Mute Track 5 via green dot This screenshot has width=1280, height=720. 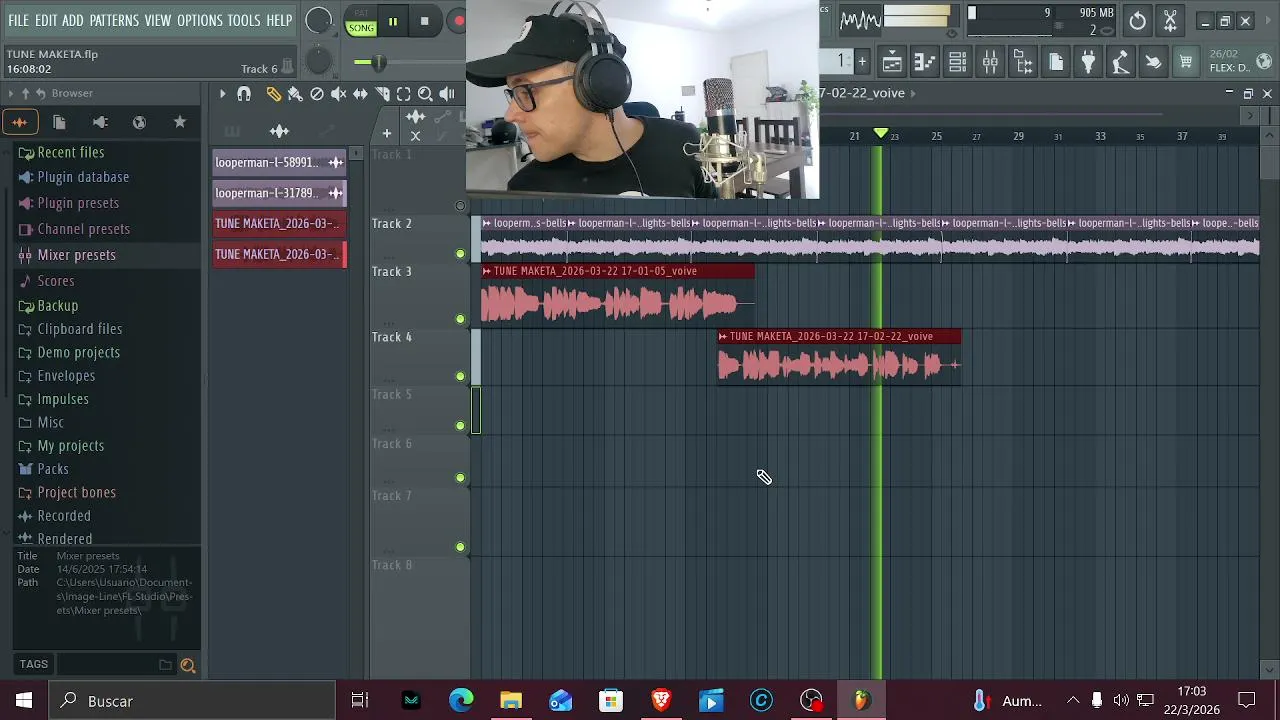tap(460, 426)
